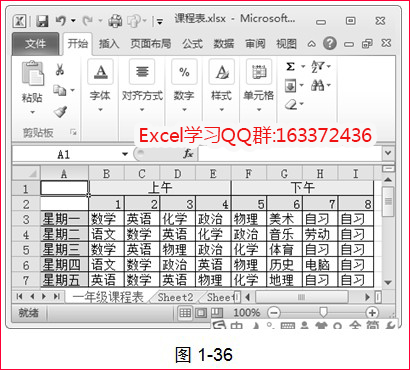Select the 星期一 cell
Image resolution: width=410 pixels, height=370 pixels.
point(64,219)
